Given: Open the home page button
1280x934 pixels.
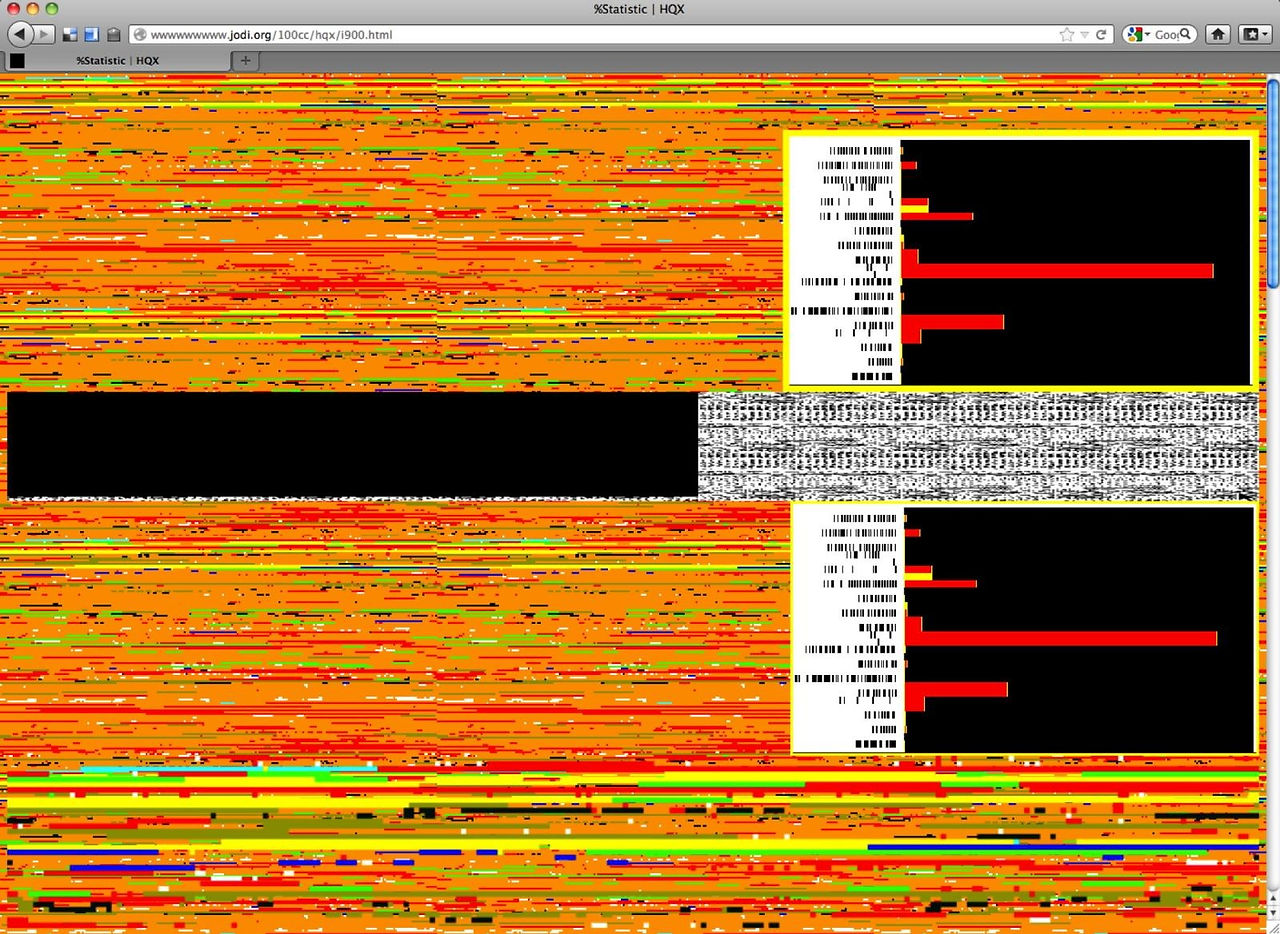Looking at the screenshot, I should [1218, 34].
